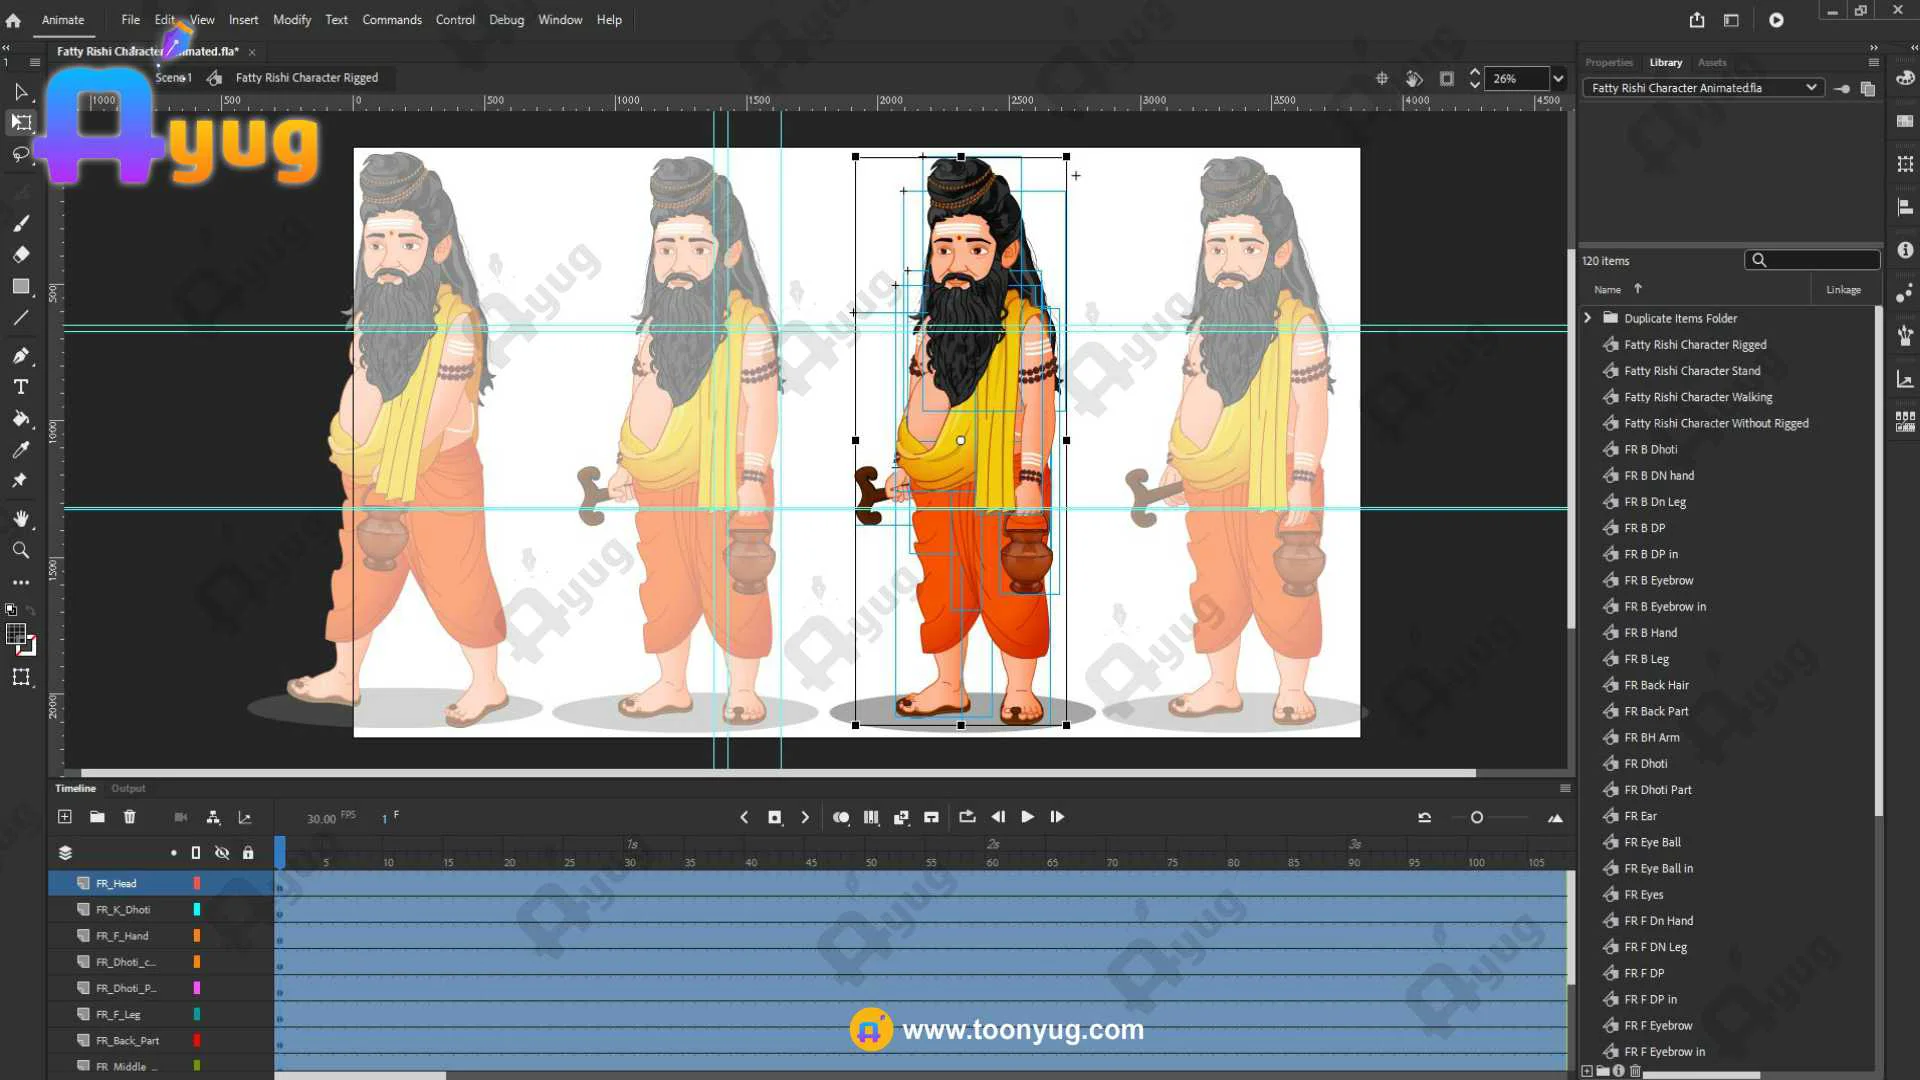Switch to the Properties tab
The image size is (1920, 1080).
click(x=1608, y=62)
